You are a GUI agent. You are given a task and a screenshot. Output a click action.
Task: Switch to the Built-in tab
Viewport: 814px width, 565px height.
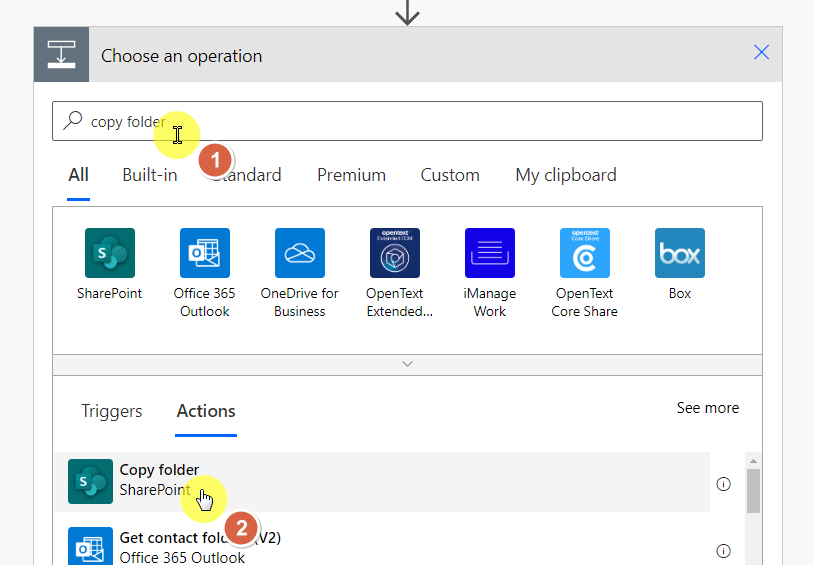150,175
